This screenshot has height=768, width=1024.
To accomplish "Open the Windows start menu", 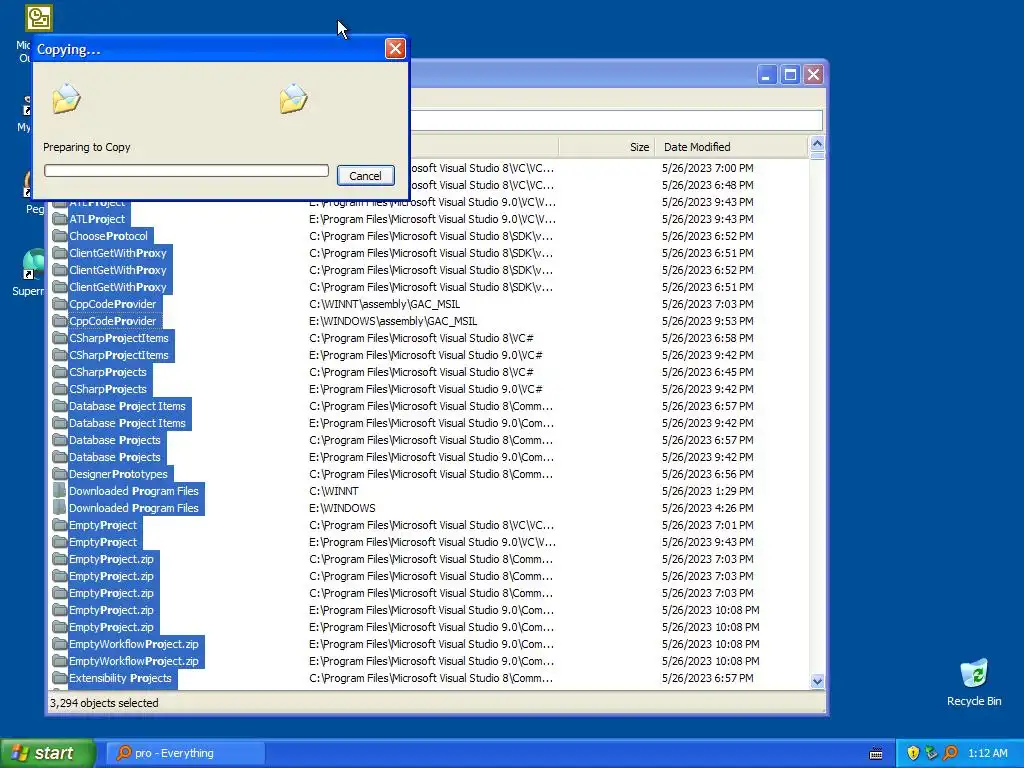I will [48, 753].
